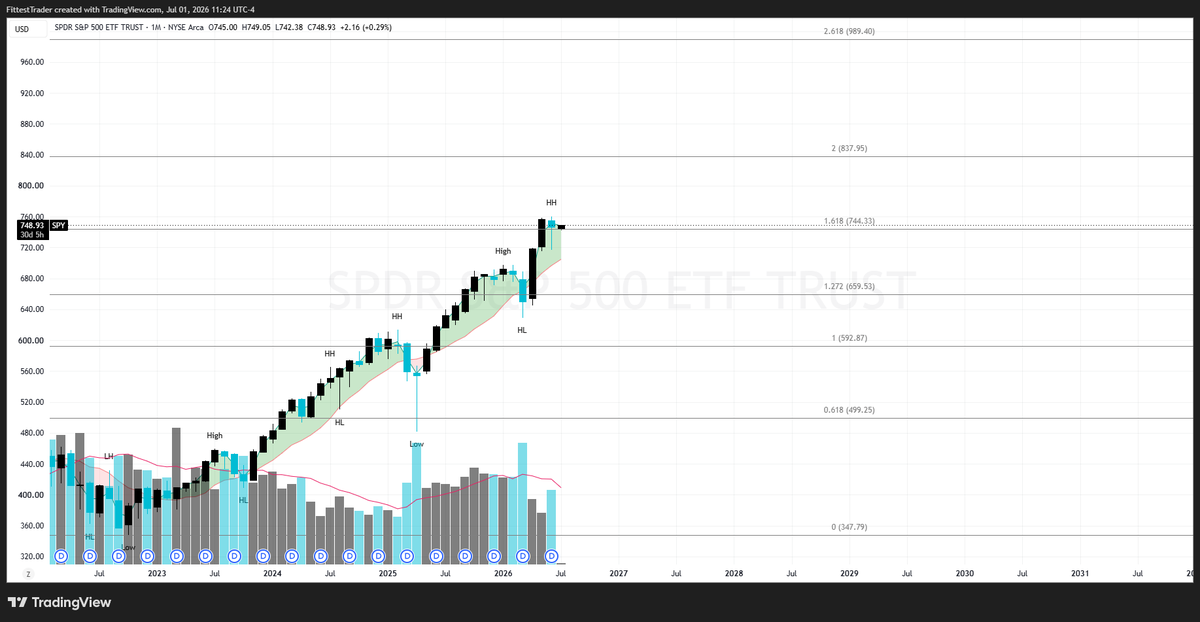Click the SPY symbol price tag
The width and height of the screenshot is (1200, 622).
pyautogui.click(x=58, y=226)
